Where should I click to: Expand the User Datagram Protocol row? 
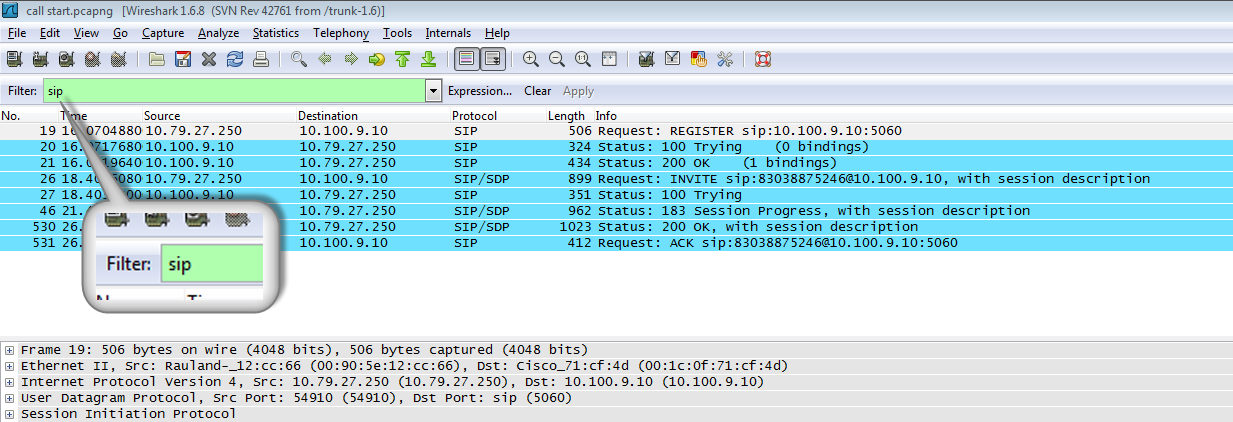click(x=9, y=398)
